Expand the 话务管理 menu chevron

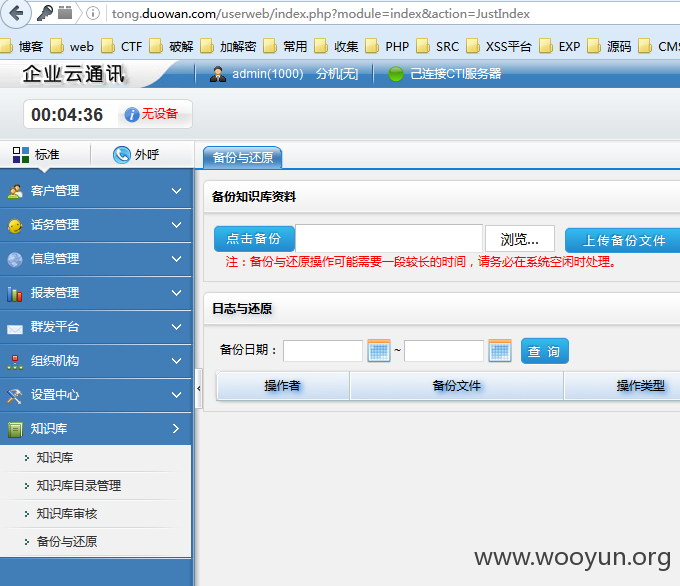click(176, 225)
